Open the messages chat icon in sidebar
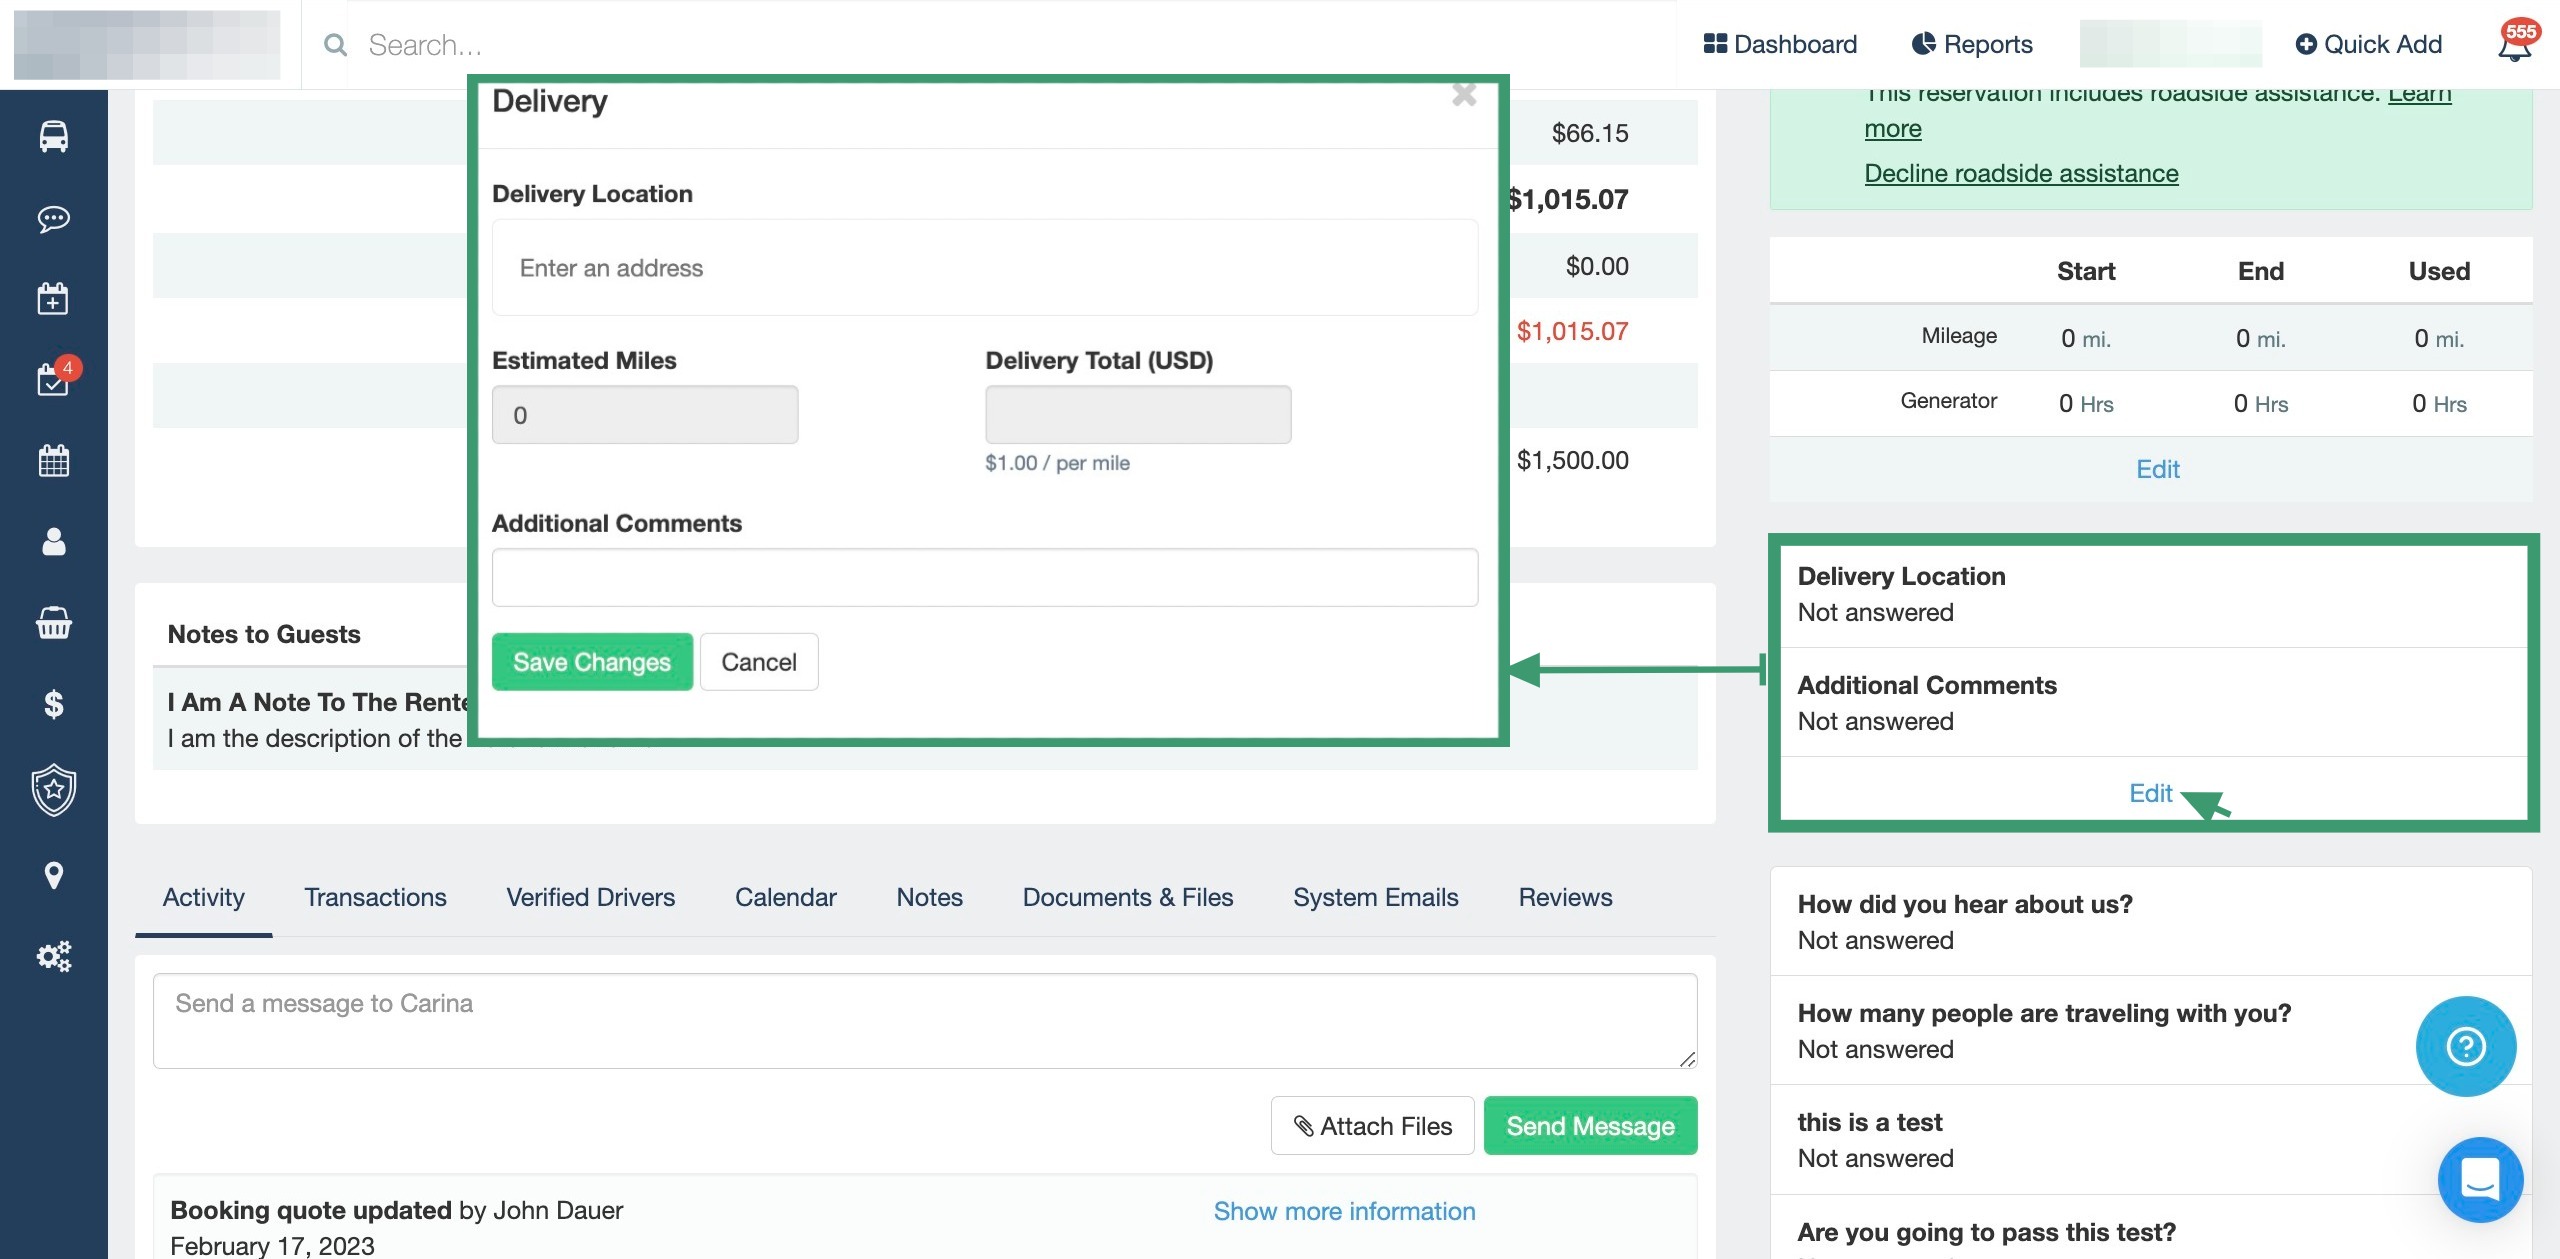The width and height of the screenshot is (2560, 1259). [x=52, y=219]
